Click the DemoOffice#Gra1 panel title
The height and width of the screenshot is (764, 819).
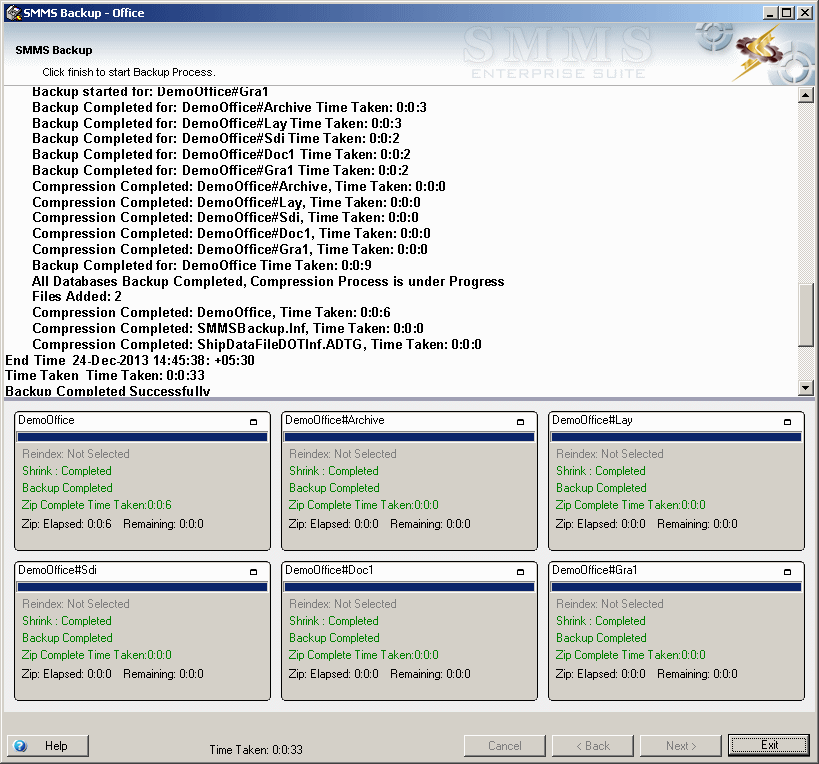[x=594, y=570]
